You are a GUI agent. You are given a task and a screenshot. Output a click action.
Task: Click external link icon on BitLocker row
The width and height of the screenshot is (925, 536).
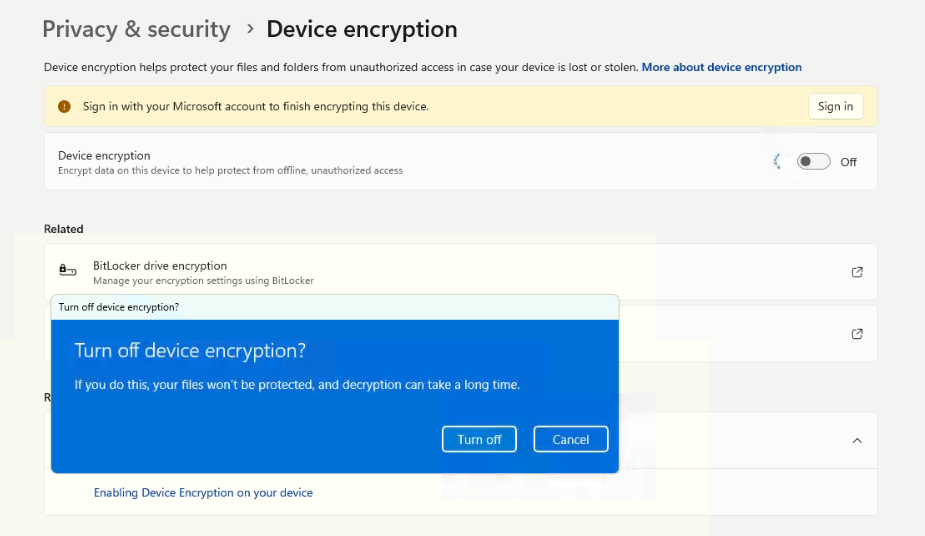click(857, 272)
